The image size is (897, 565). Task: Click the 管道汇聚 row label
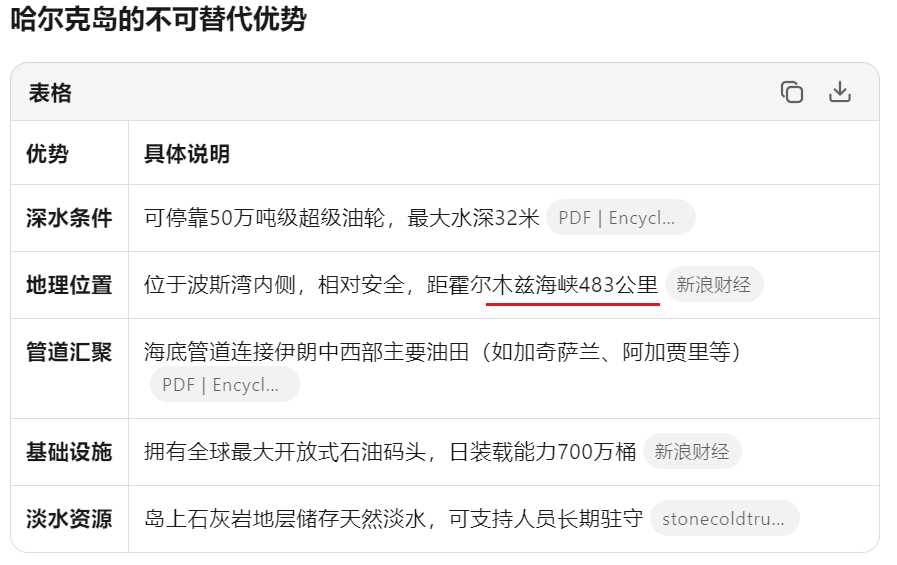click(69, 352)
